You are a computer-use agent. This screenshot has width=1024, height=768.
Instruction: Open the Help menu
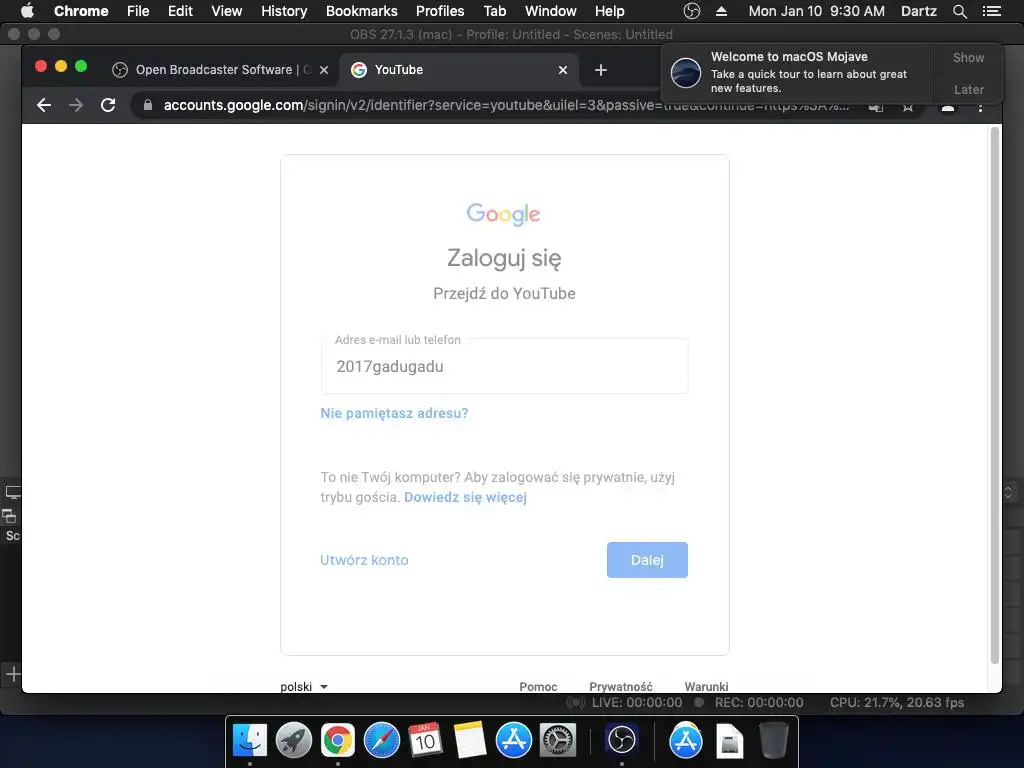[609, 11]
